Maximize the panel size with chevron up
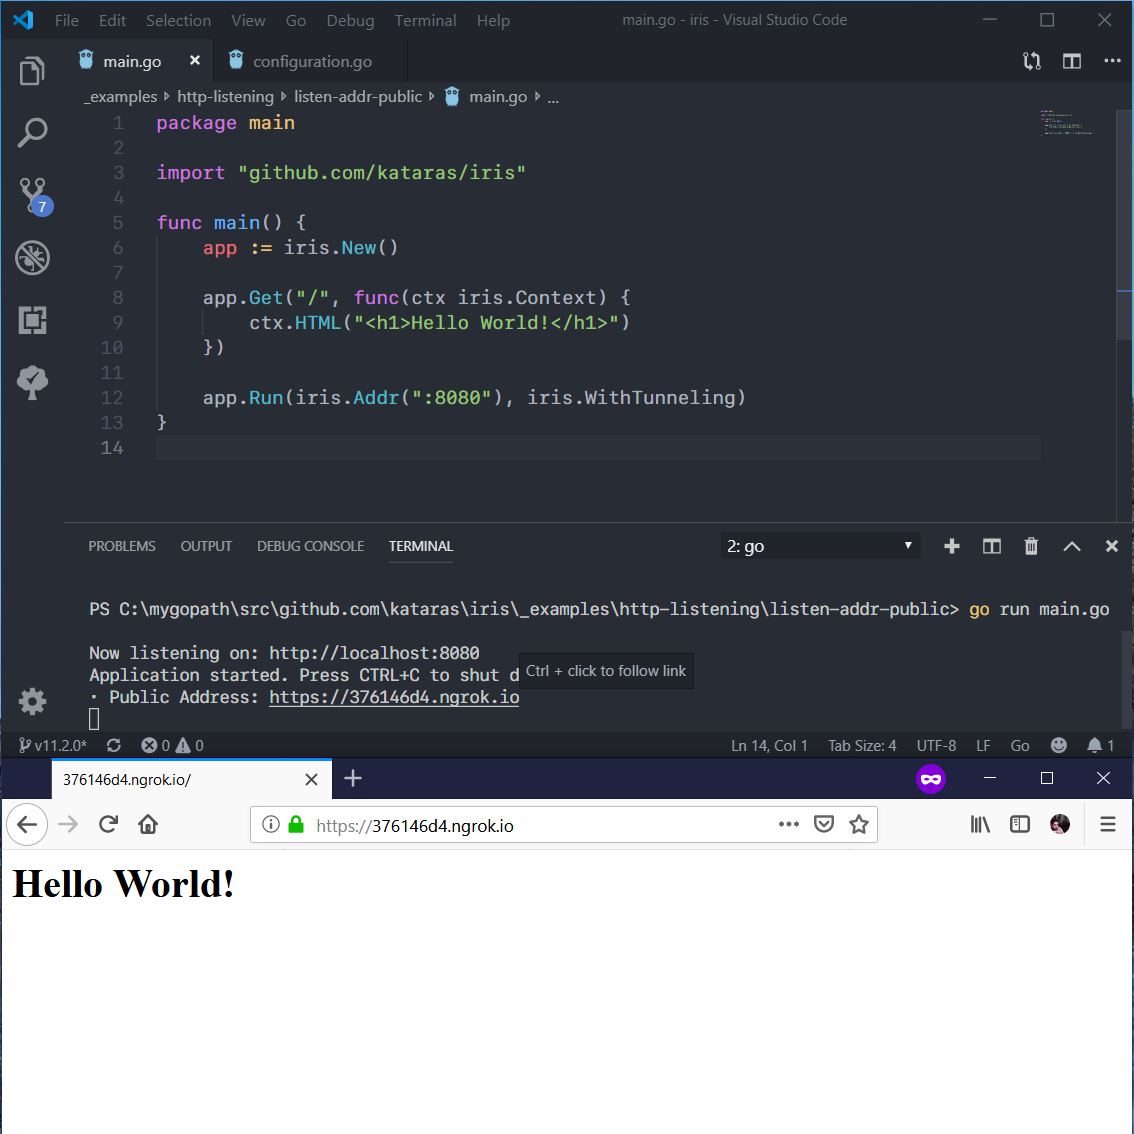The height and width of the screenshot is (1134, 1134). [1072, 546]
